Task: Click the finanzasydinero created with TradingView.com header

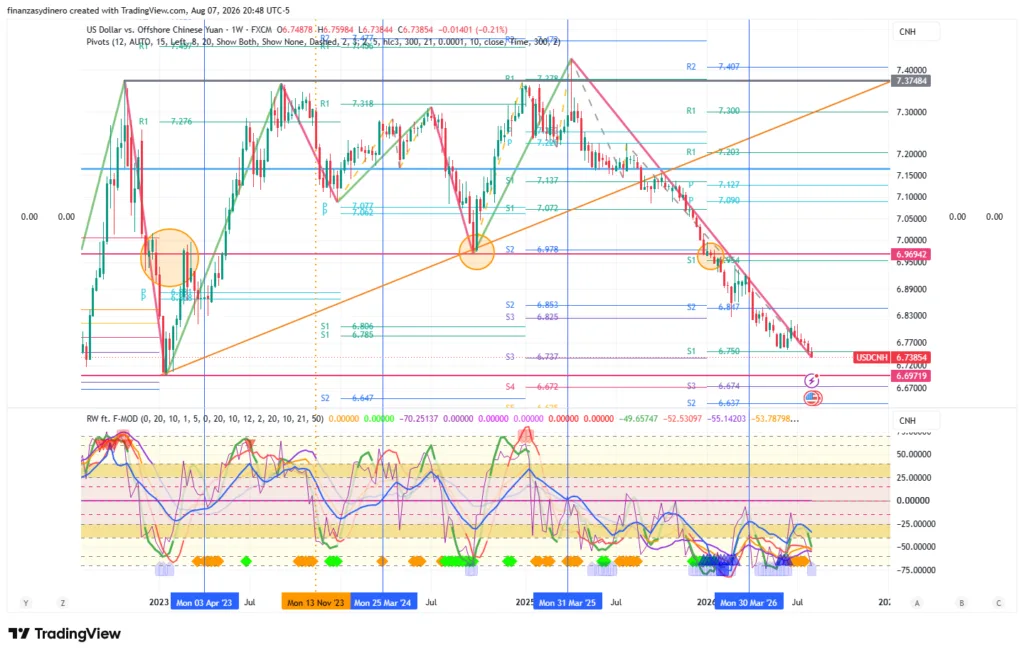Action: (x=148, y=10)
